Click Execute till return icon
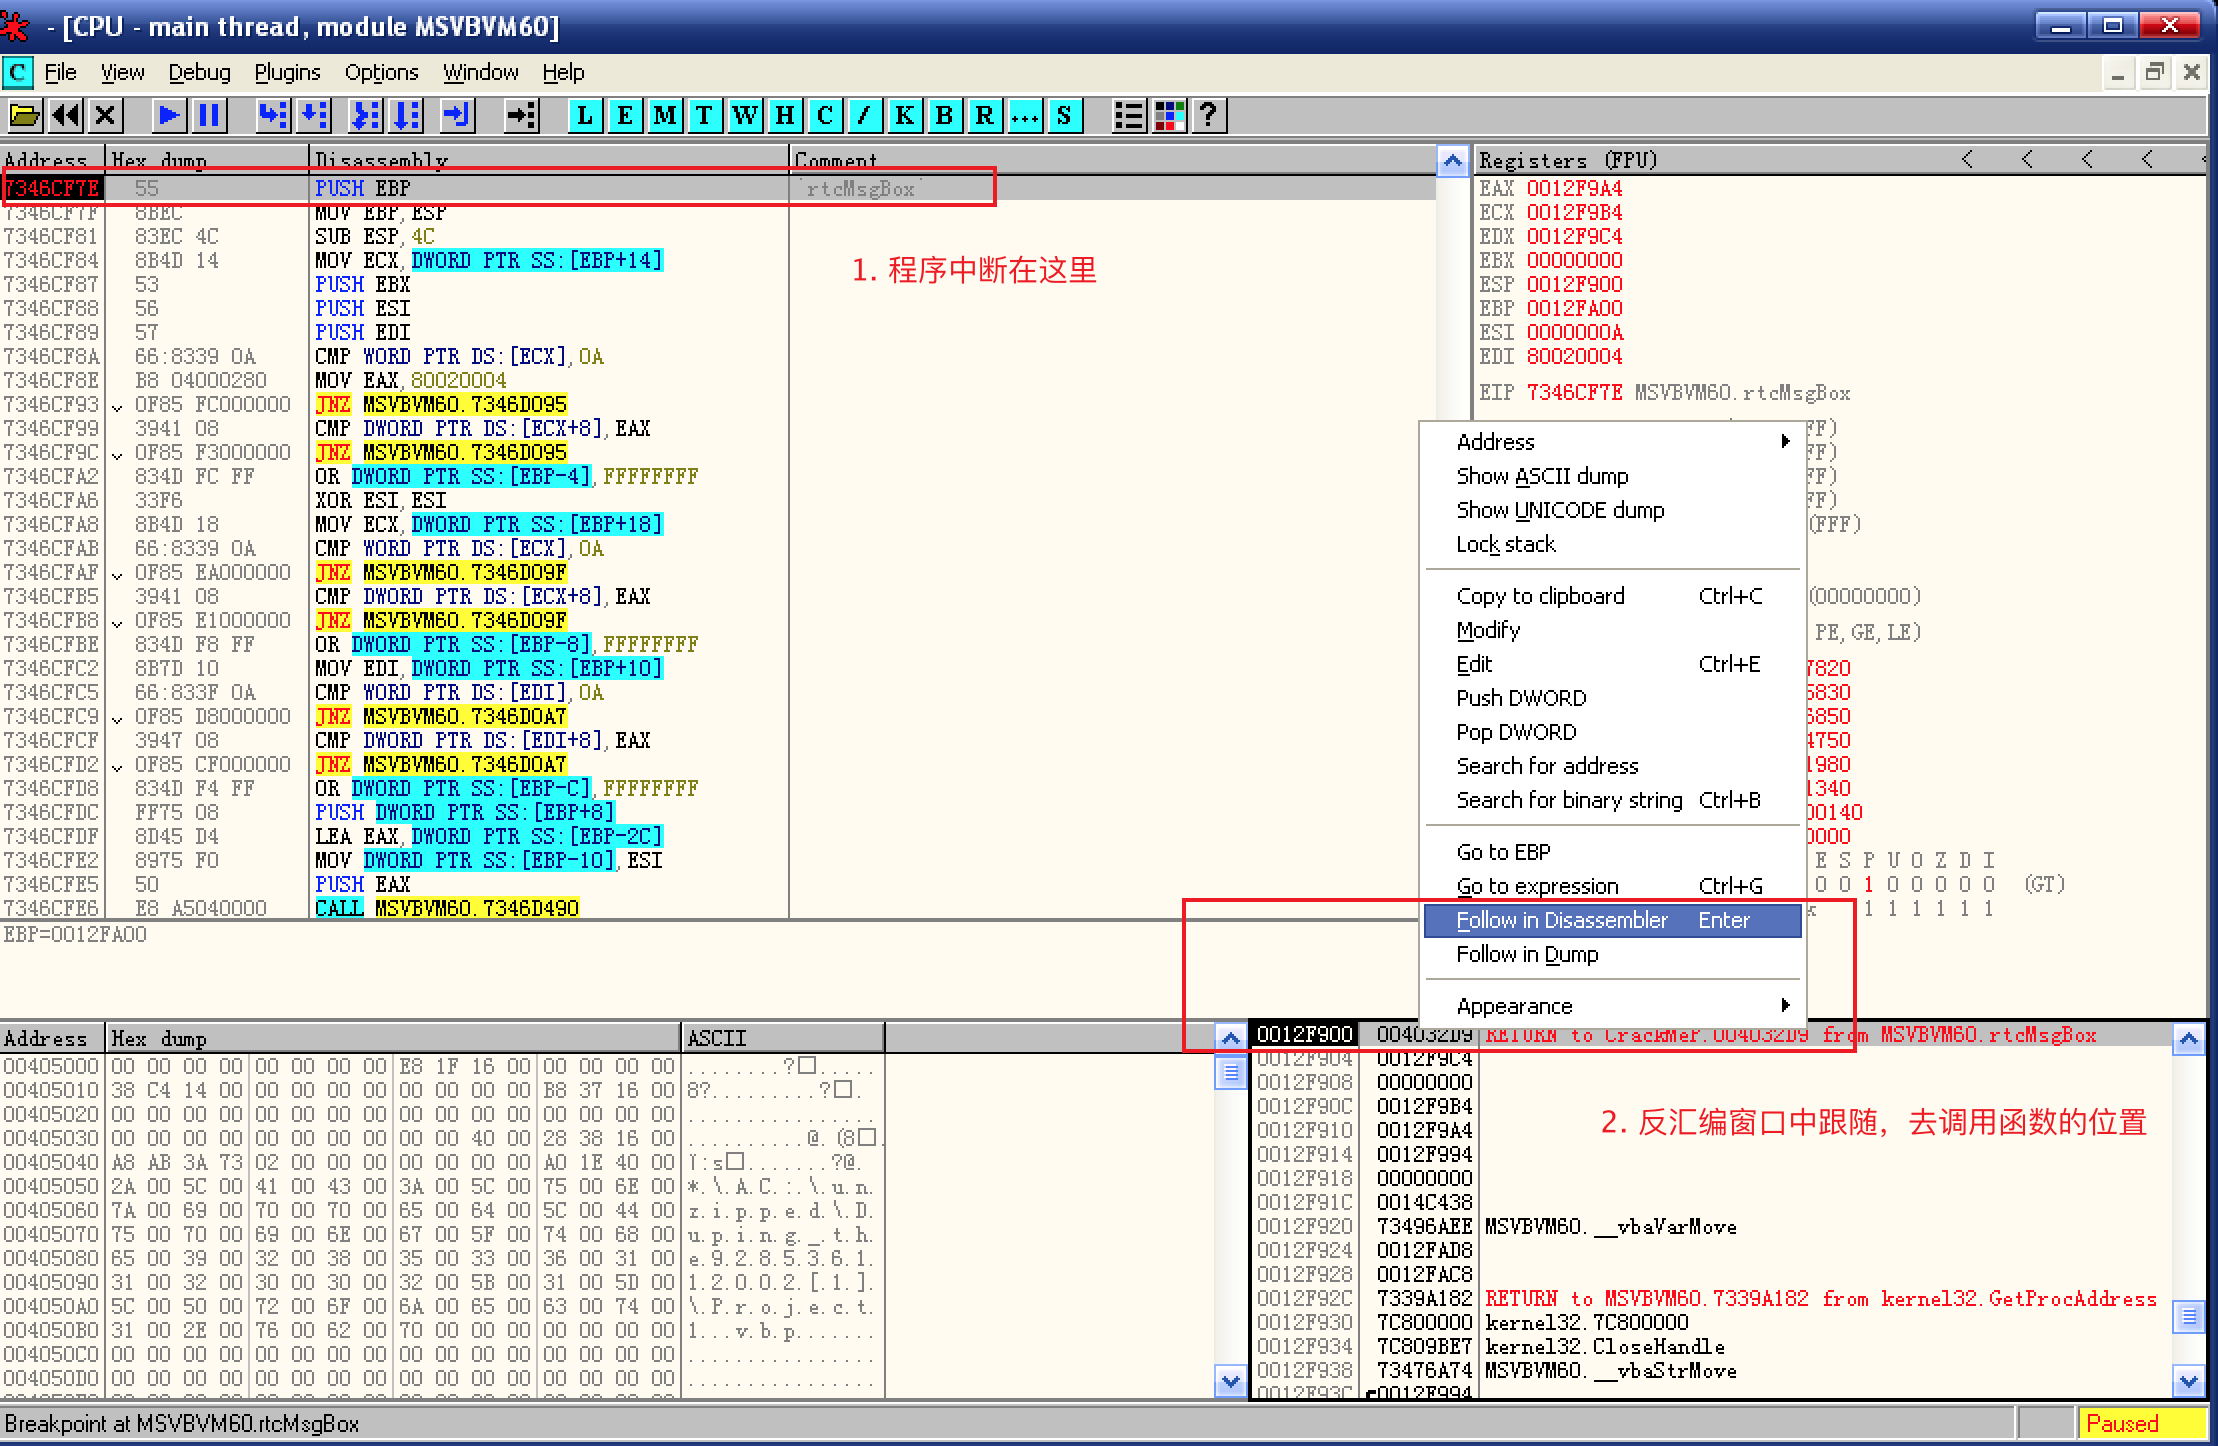Screen dimensions: 2218x1446 coord(457,116)
